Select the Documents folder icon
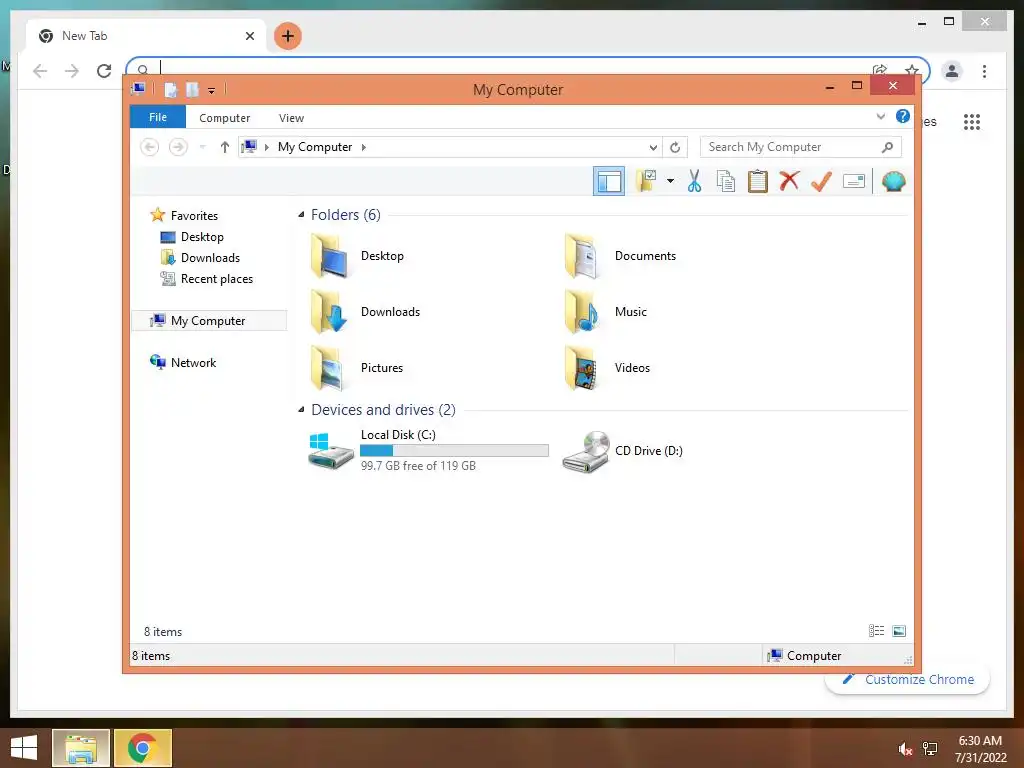 [x=583, y=256]
